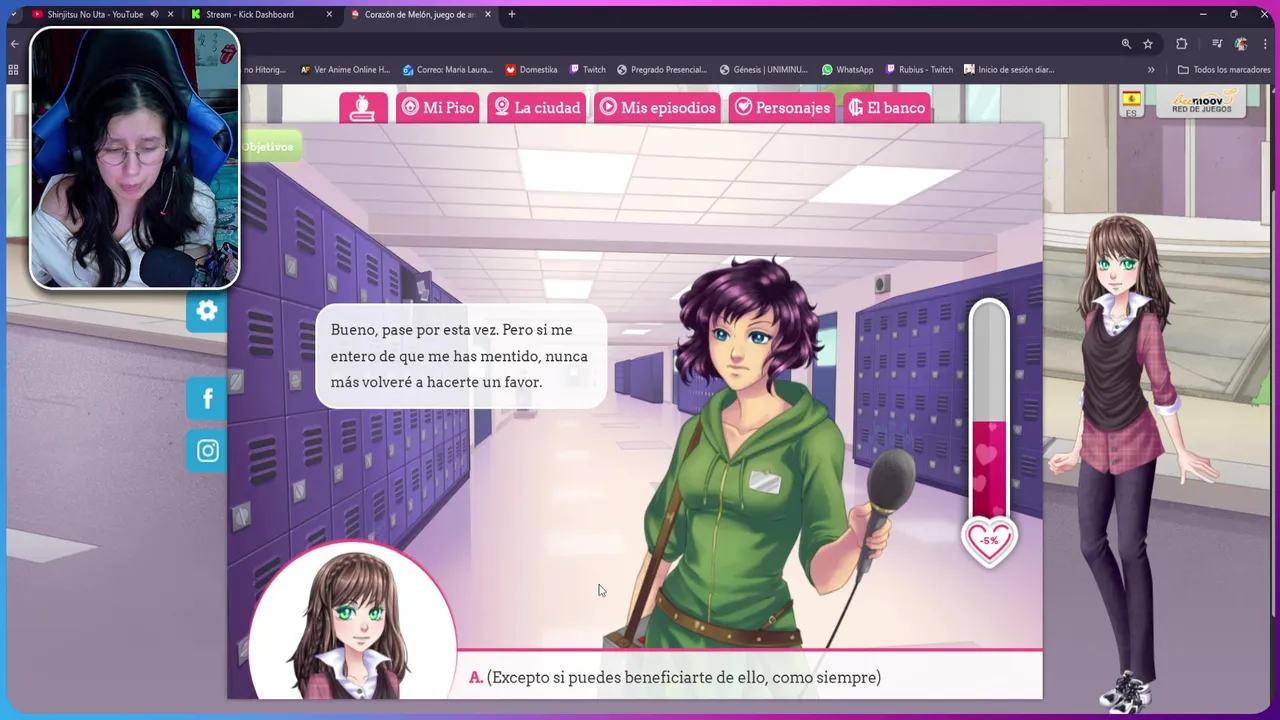Mute the YouTube tab audio icon
This screenshot has height=720, width=1280.
pos(154,14)
